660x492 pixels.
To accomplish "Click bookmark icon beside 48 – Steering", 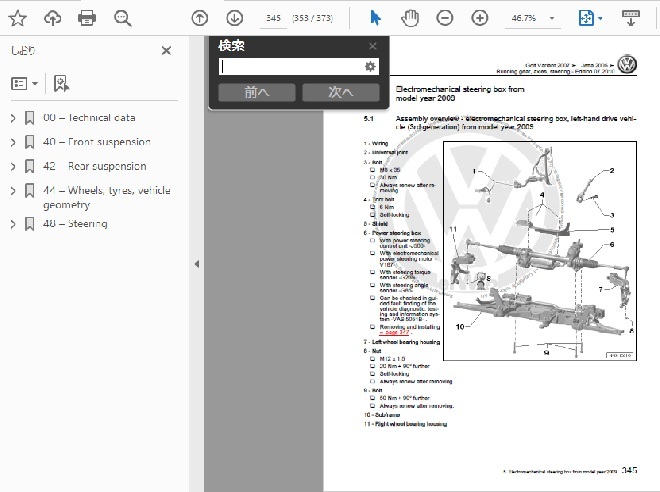I will [x=29, y=224].
